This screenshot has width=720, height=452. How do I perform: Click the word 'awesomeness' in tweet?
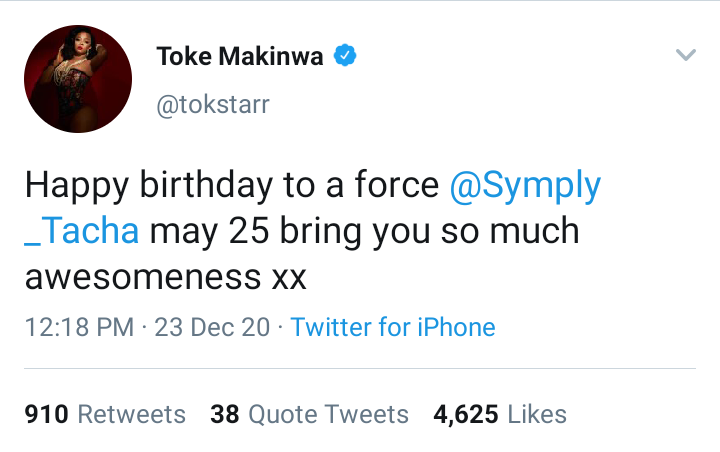(x=140, y=277)
